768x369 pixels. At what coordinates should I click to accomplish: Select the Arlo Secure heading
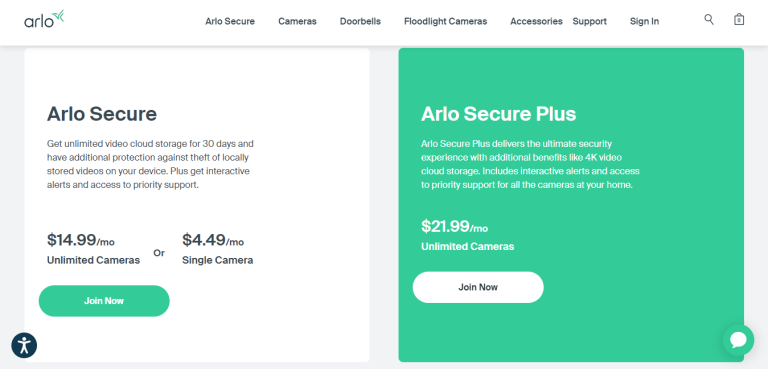[x=102, y=114]
